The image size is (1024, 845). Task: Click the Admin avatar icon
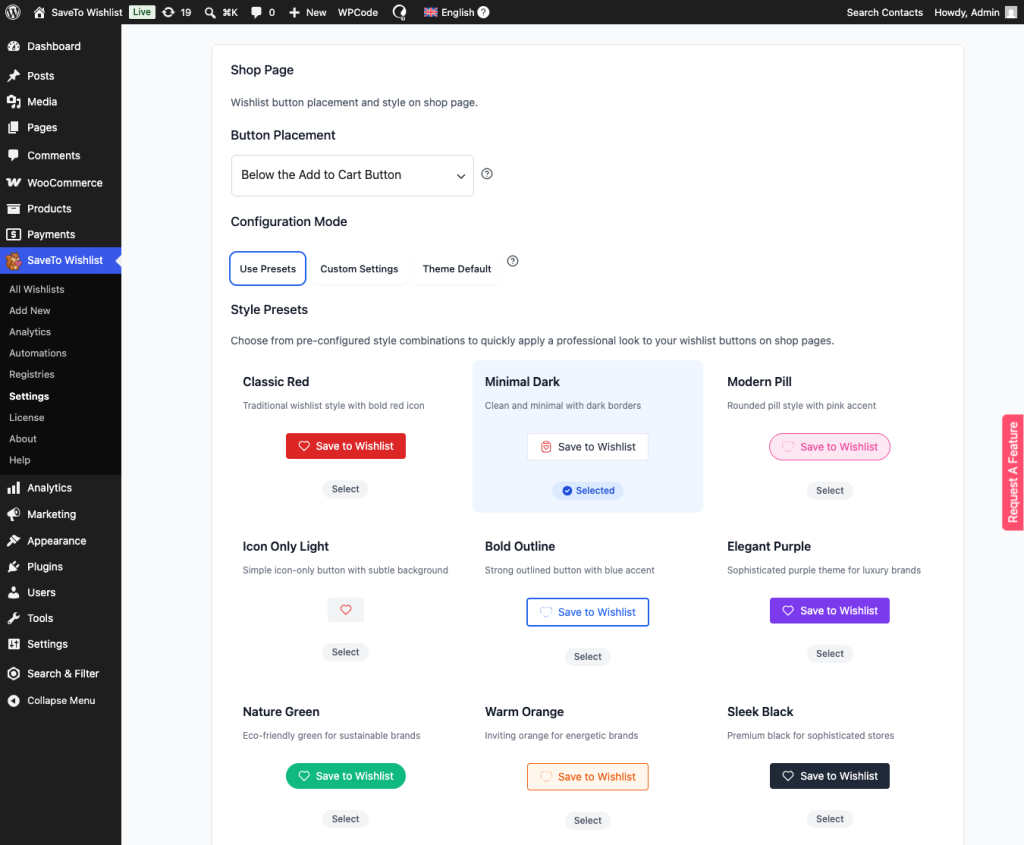(x=1011, y=12)
